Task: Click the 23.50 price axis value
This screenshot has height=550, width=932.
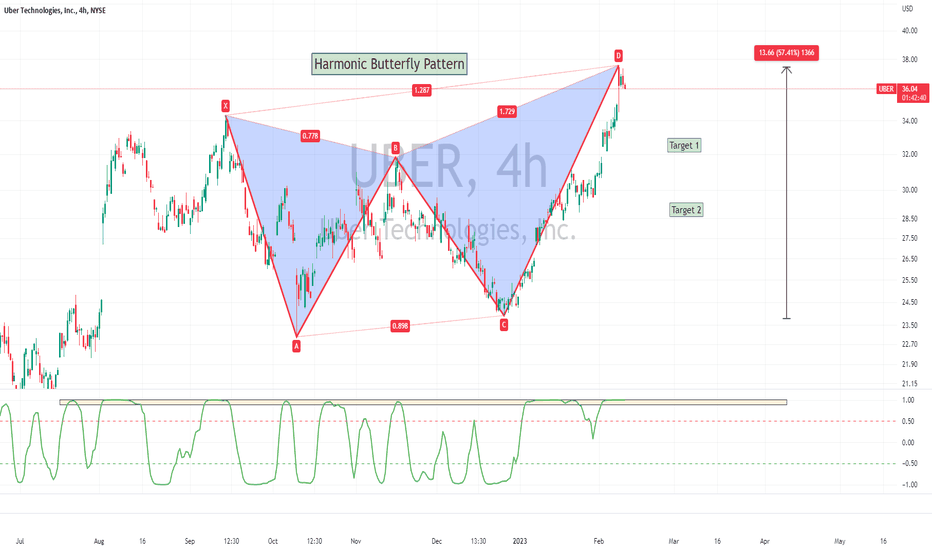Action: point(909,325)
